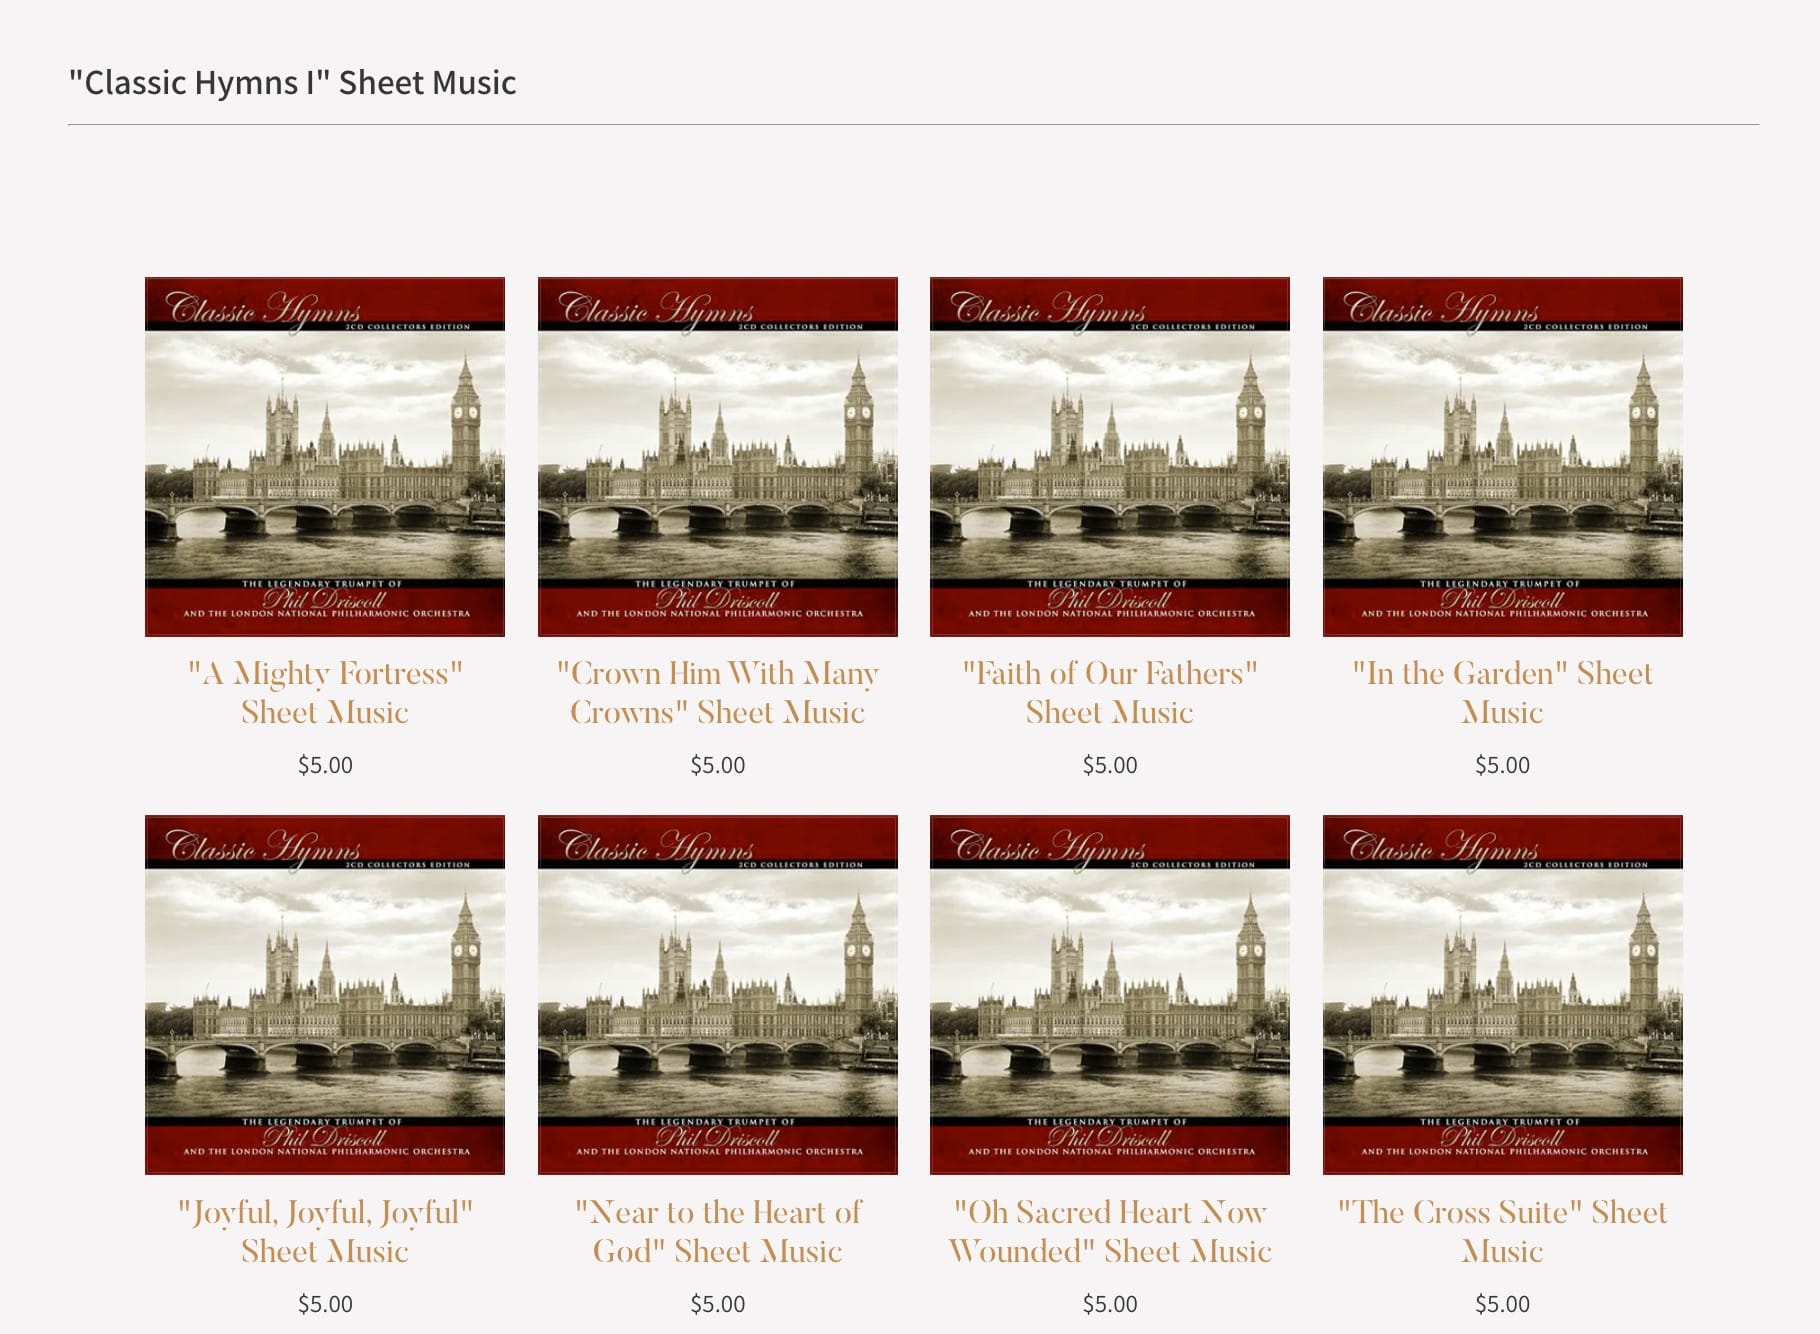Click the $5.00 price under "A Mighty Fortress"
This screenshot has height=1334, width=1820.
point(325,765)
